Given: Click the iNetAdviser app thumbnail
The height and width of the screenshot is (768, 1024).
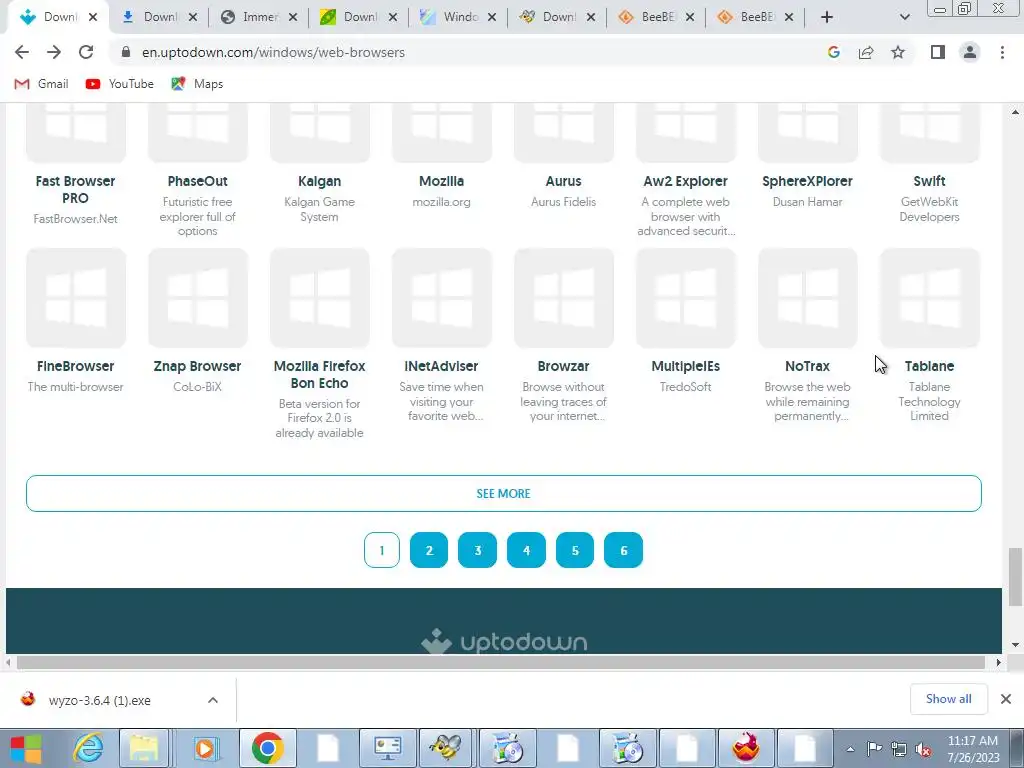Looking at the screenshot, I should pos(441,298).
